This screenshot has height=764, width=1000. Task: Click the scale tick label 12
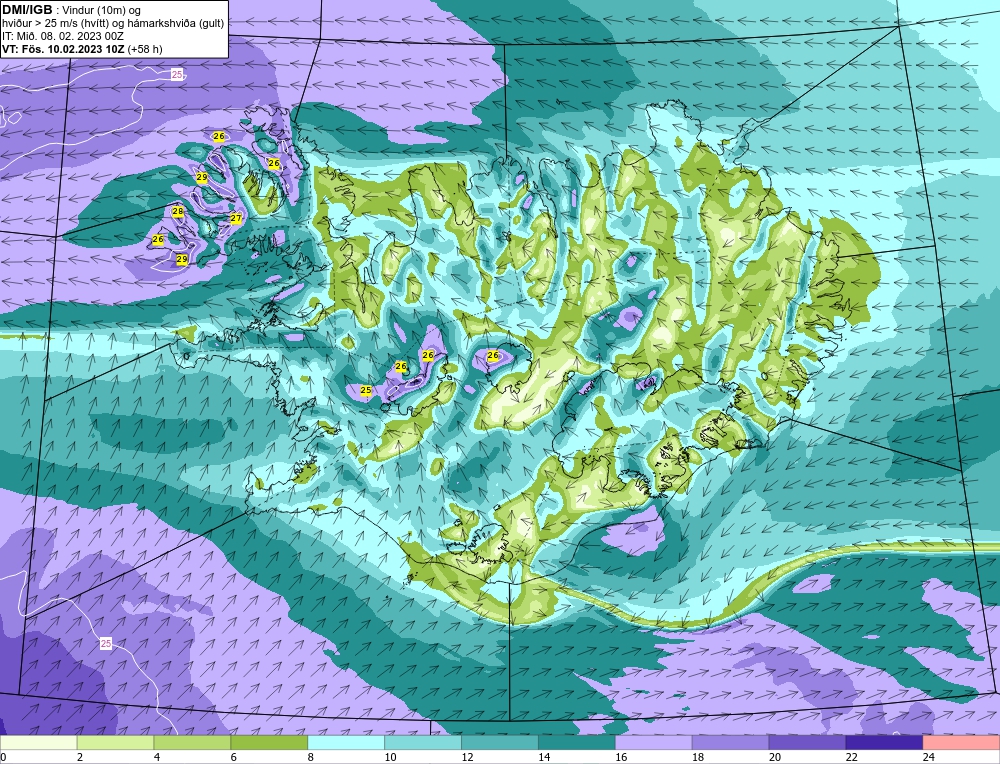point(467,757)
